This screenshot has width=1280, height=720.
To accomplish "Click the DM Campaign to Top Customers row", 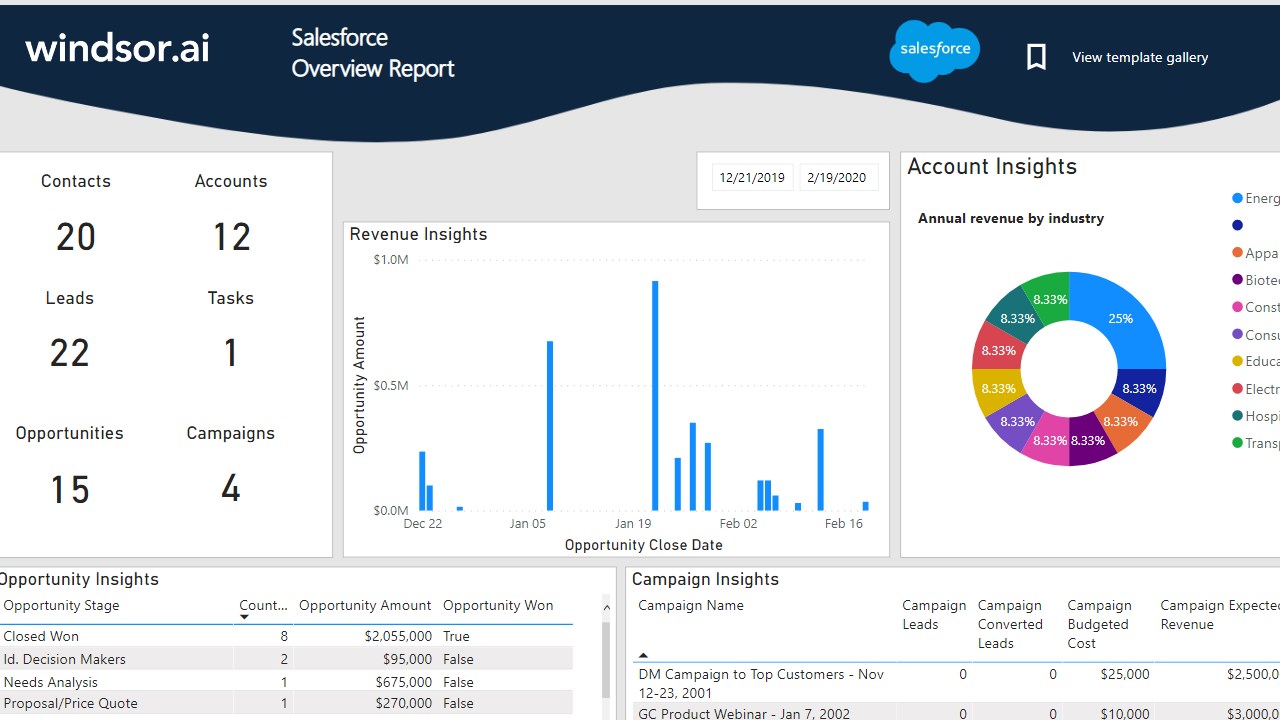I will click(956, 683).
